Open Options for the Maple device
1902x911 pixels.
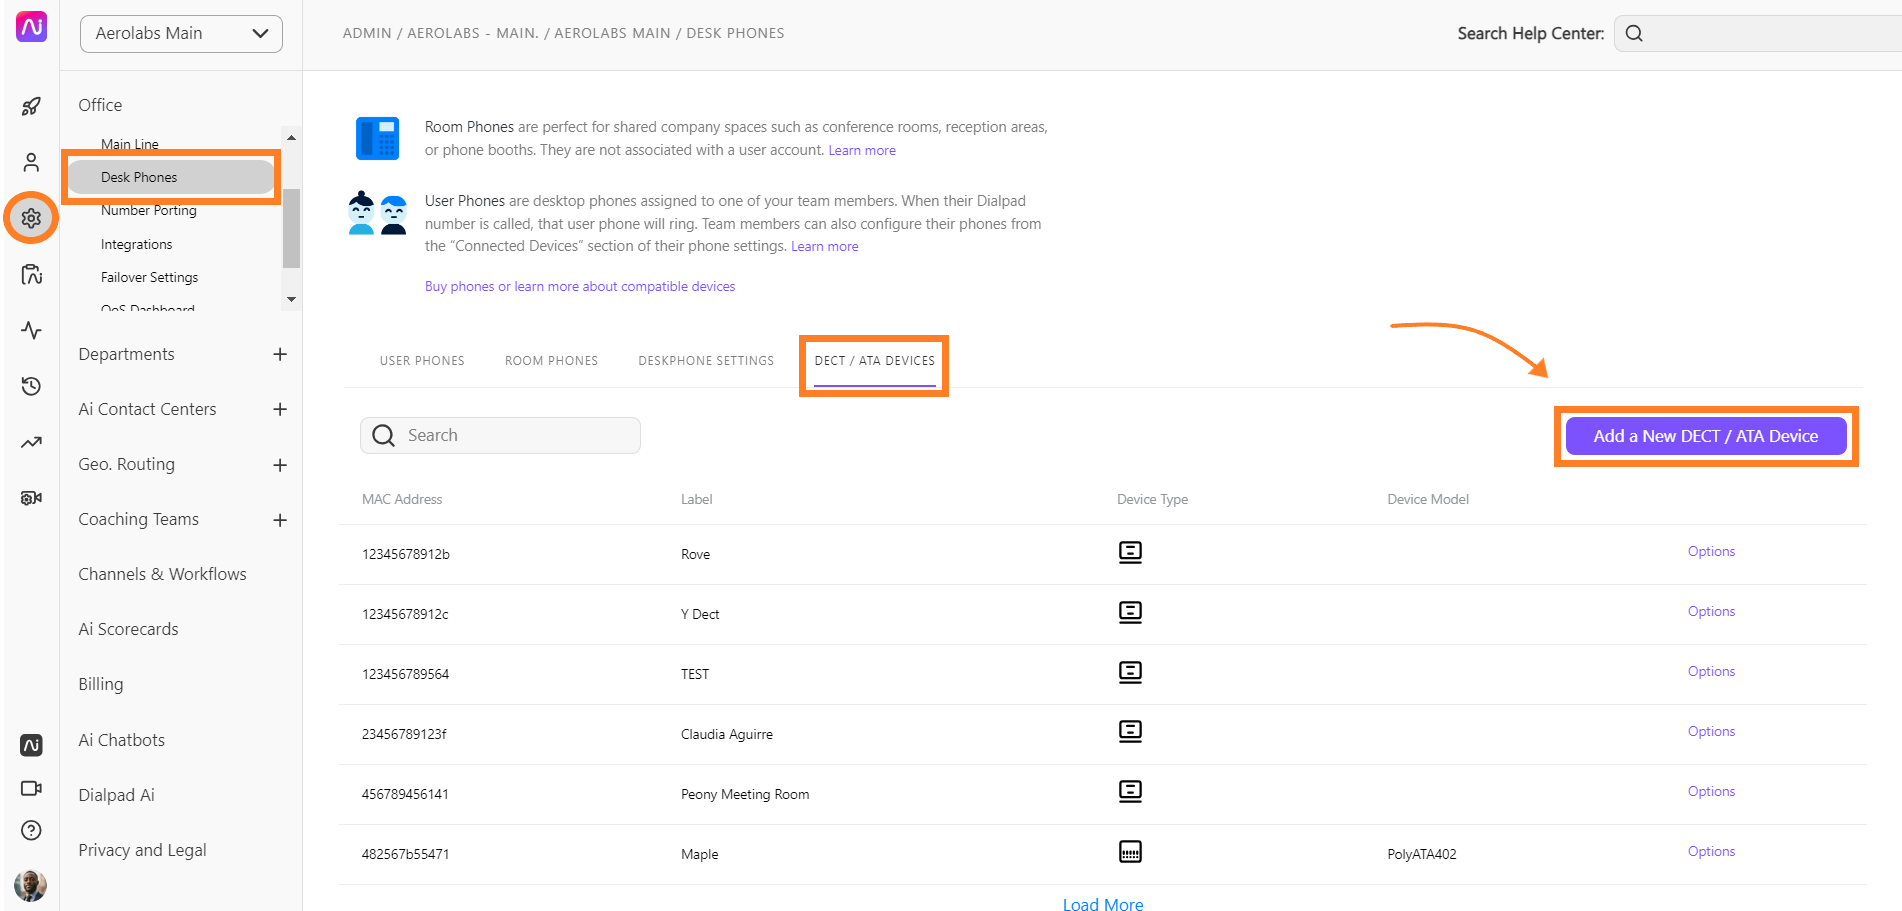tap(1711, 851)
